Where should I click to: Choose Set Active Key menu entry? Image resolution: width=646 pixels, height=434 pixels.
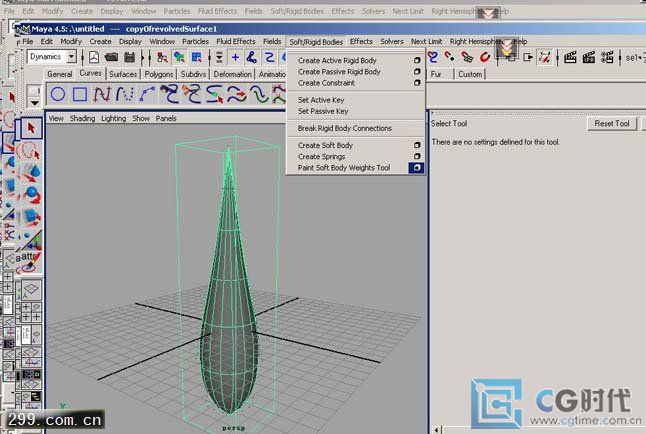[x=321, y=100]
